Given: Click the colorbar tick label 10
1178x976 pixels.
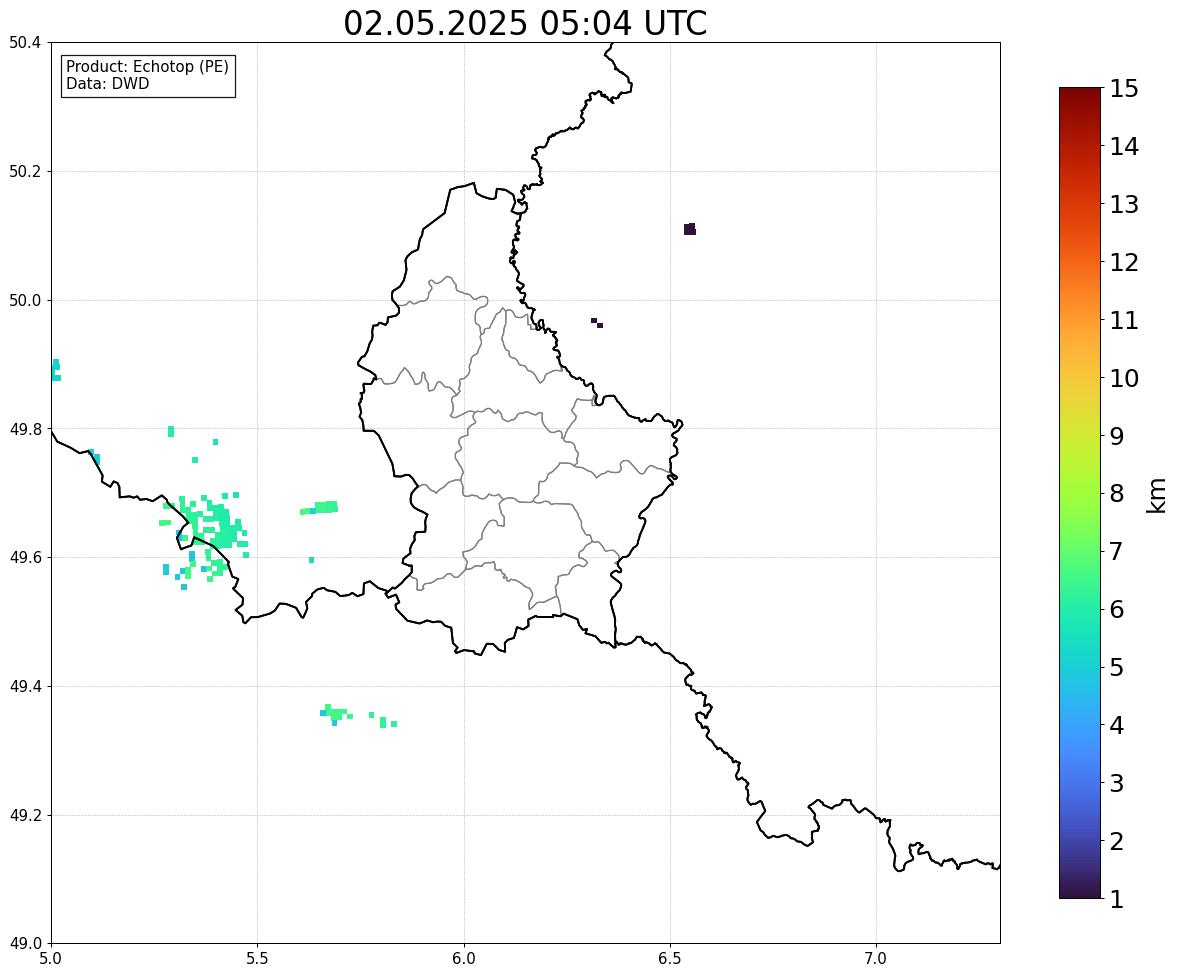Looking at the screenshot, I should (1124, 378).
